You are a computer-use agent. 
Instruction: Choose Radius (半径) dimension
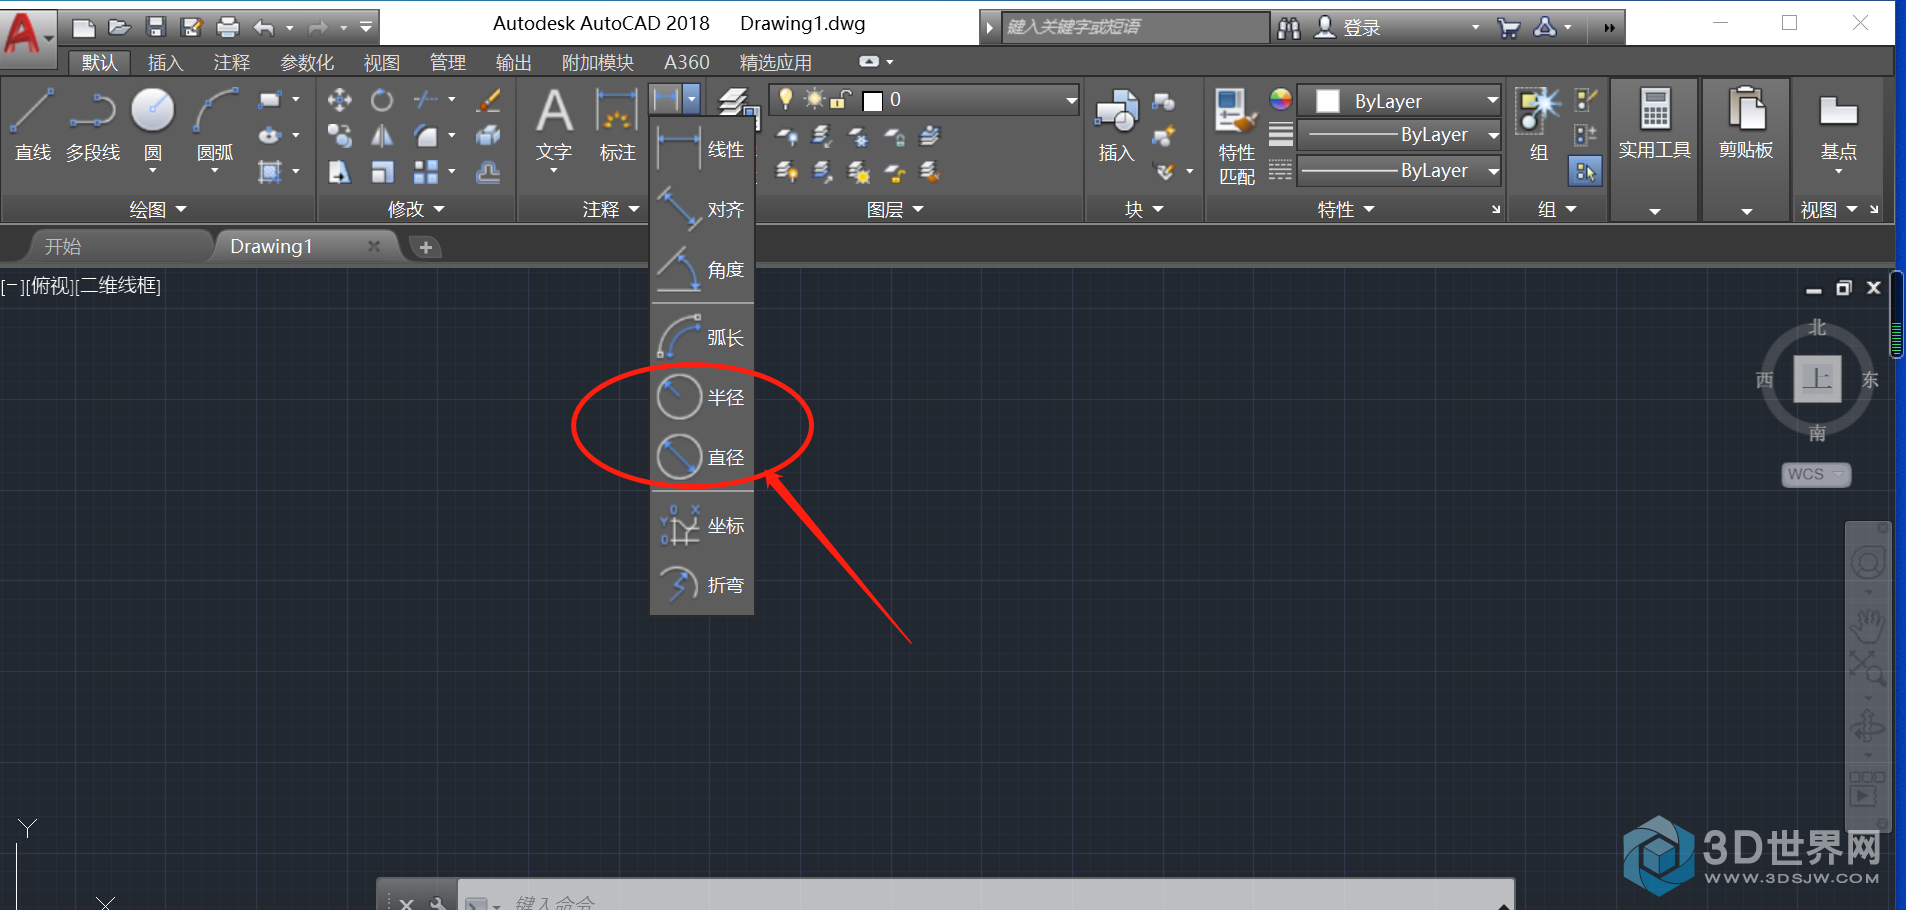click(702, 398)
